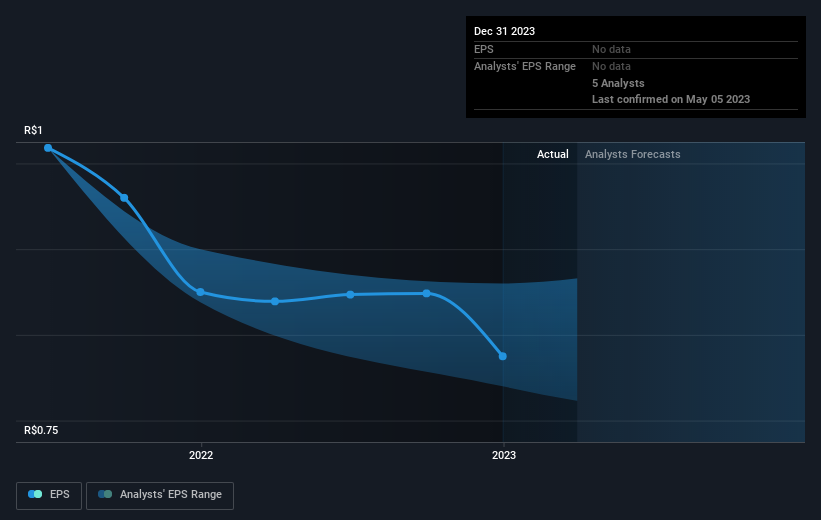Screen dimensions: 821x520
Task: Click Analysts' EPS Range label in tooltip
Action: [x=525, y=67]
